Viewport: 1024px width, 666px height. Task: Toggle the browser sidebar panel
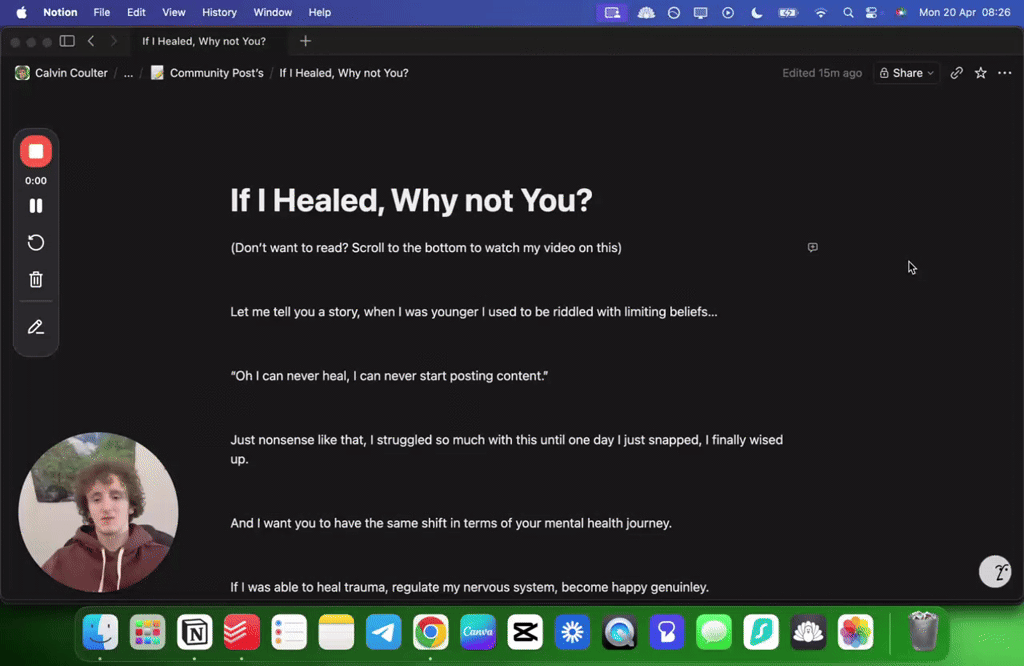(66, 41)
